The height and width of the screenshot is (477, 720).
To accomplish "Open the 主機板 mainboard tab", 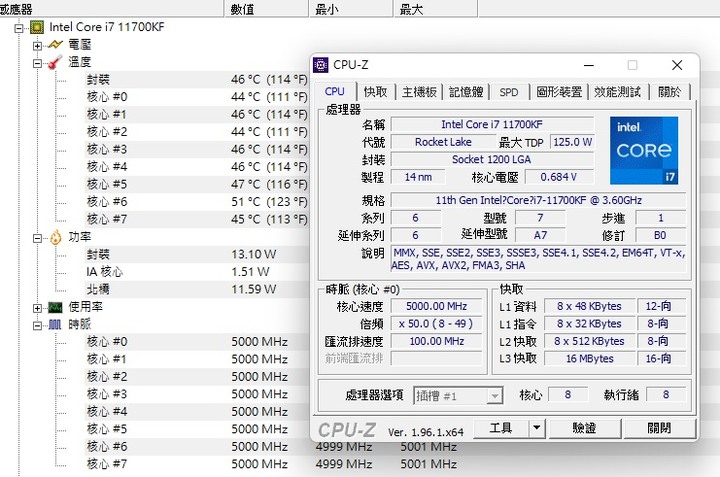I will 419,92.
